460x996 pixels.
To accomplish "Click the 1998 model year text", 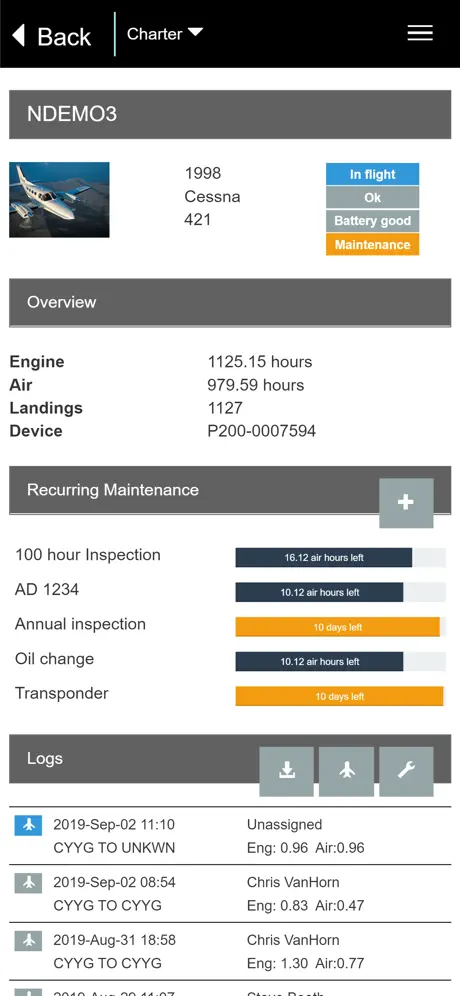I will tap(203, 173).
